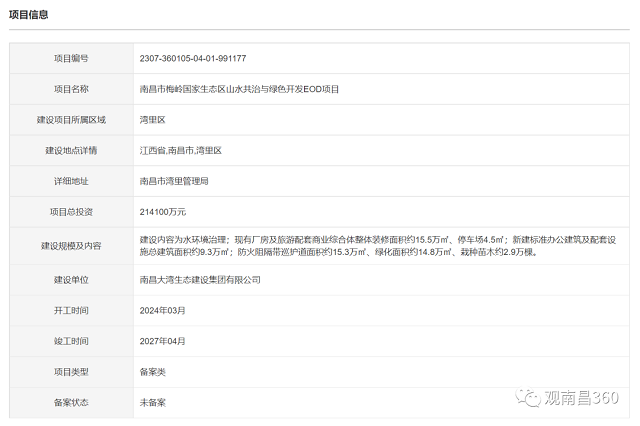Click the 项目编号 label cell
This screenshot has width=640, height=426.
point(71,59)
